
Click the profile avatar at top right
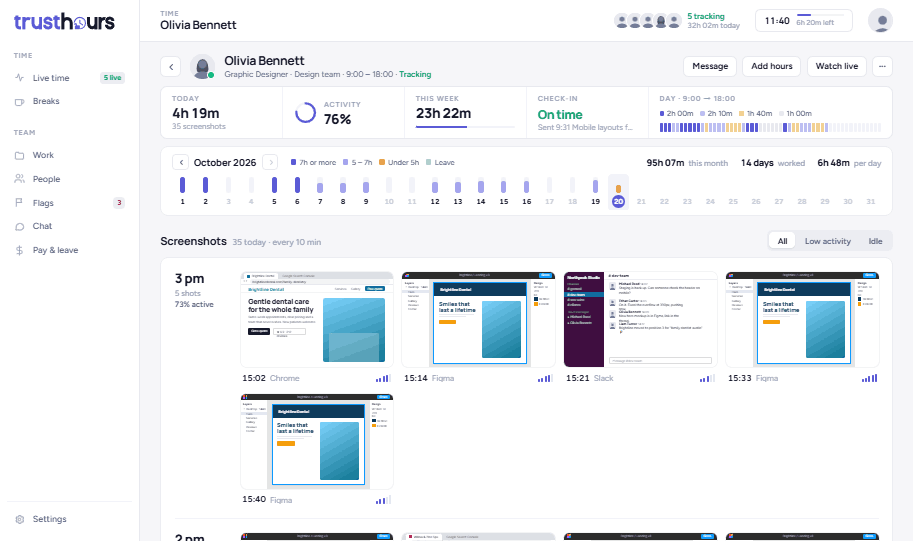(880, 20)
